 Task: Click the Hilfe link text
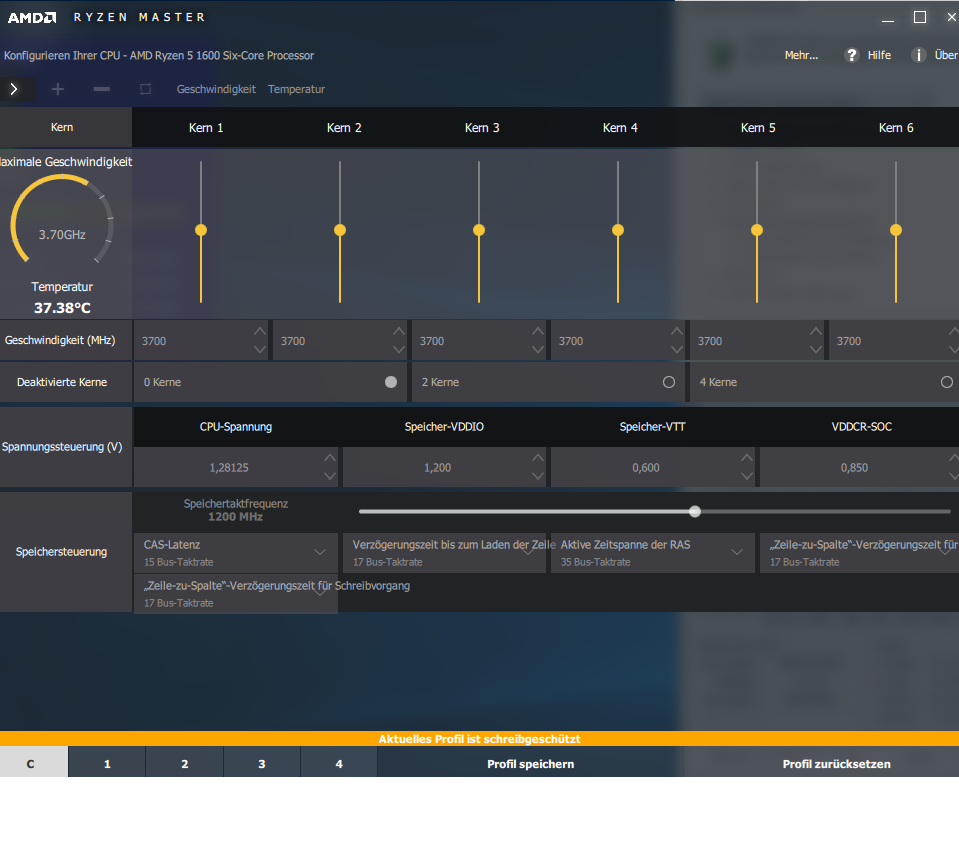coord(879,55)
